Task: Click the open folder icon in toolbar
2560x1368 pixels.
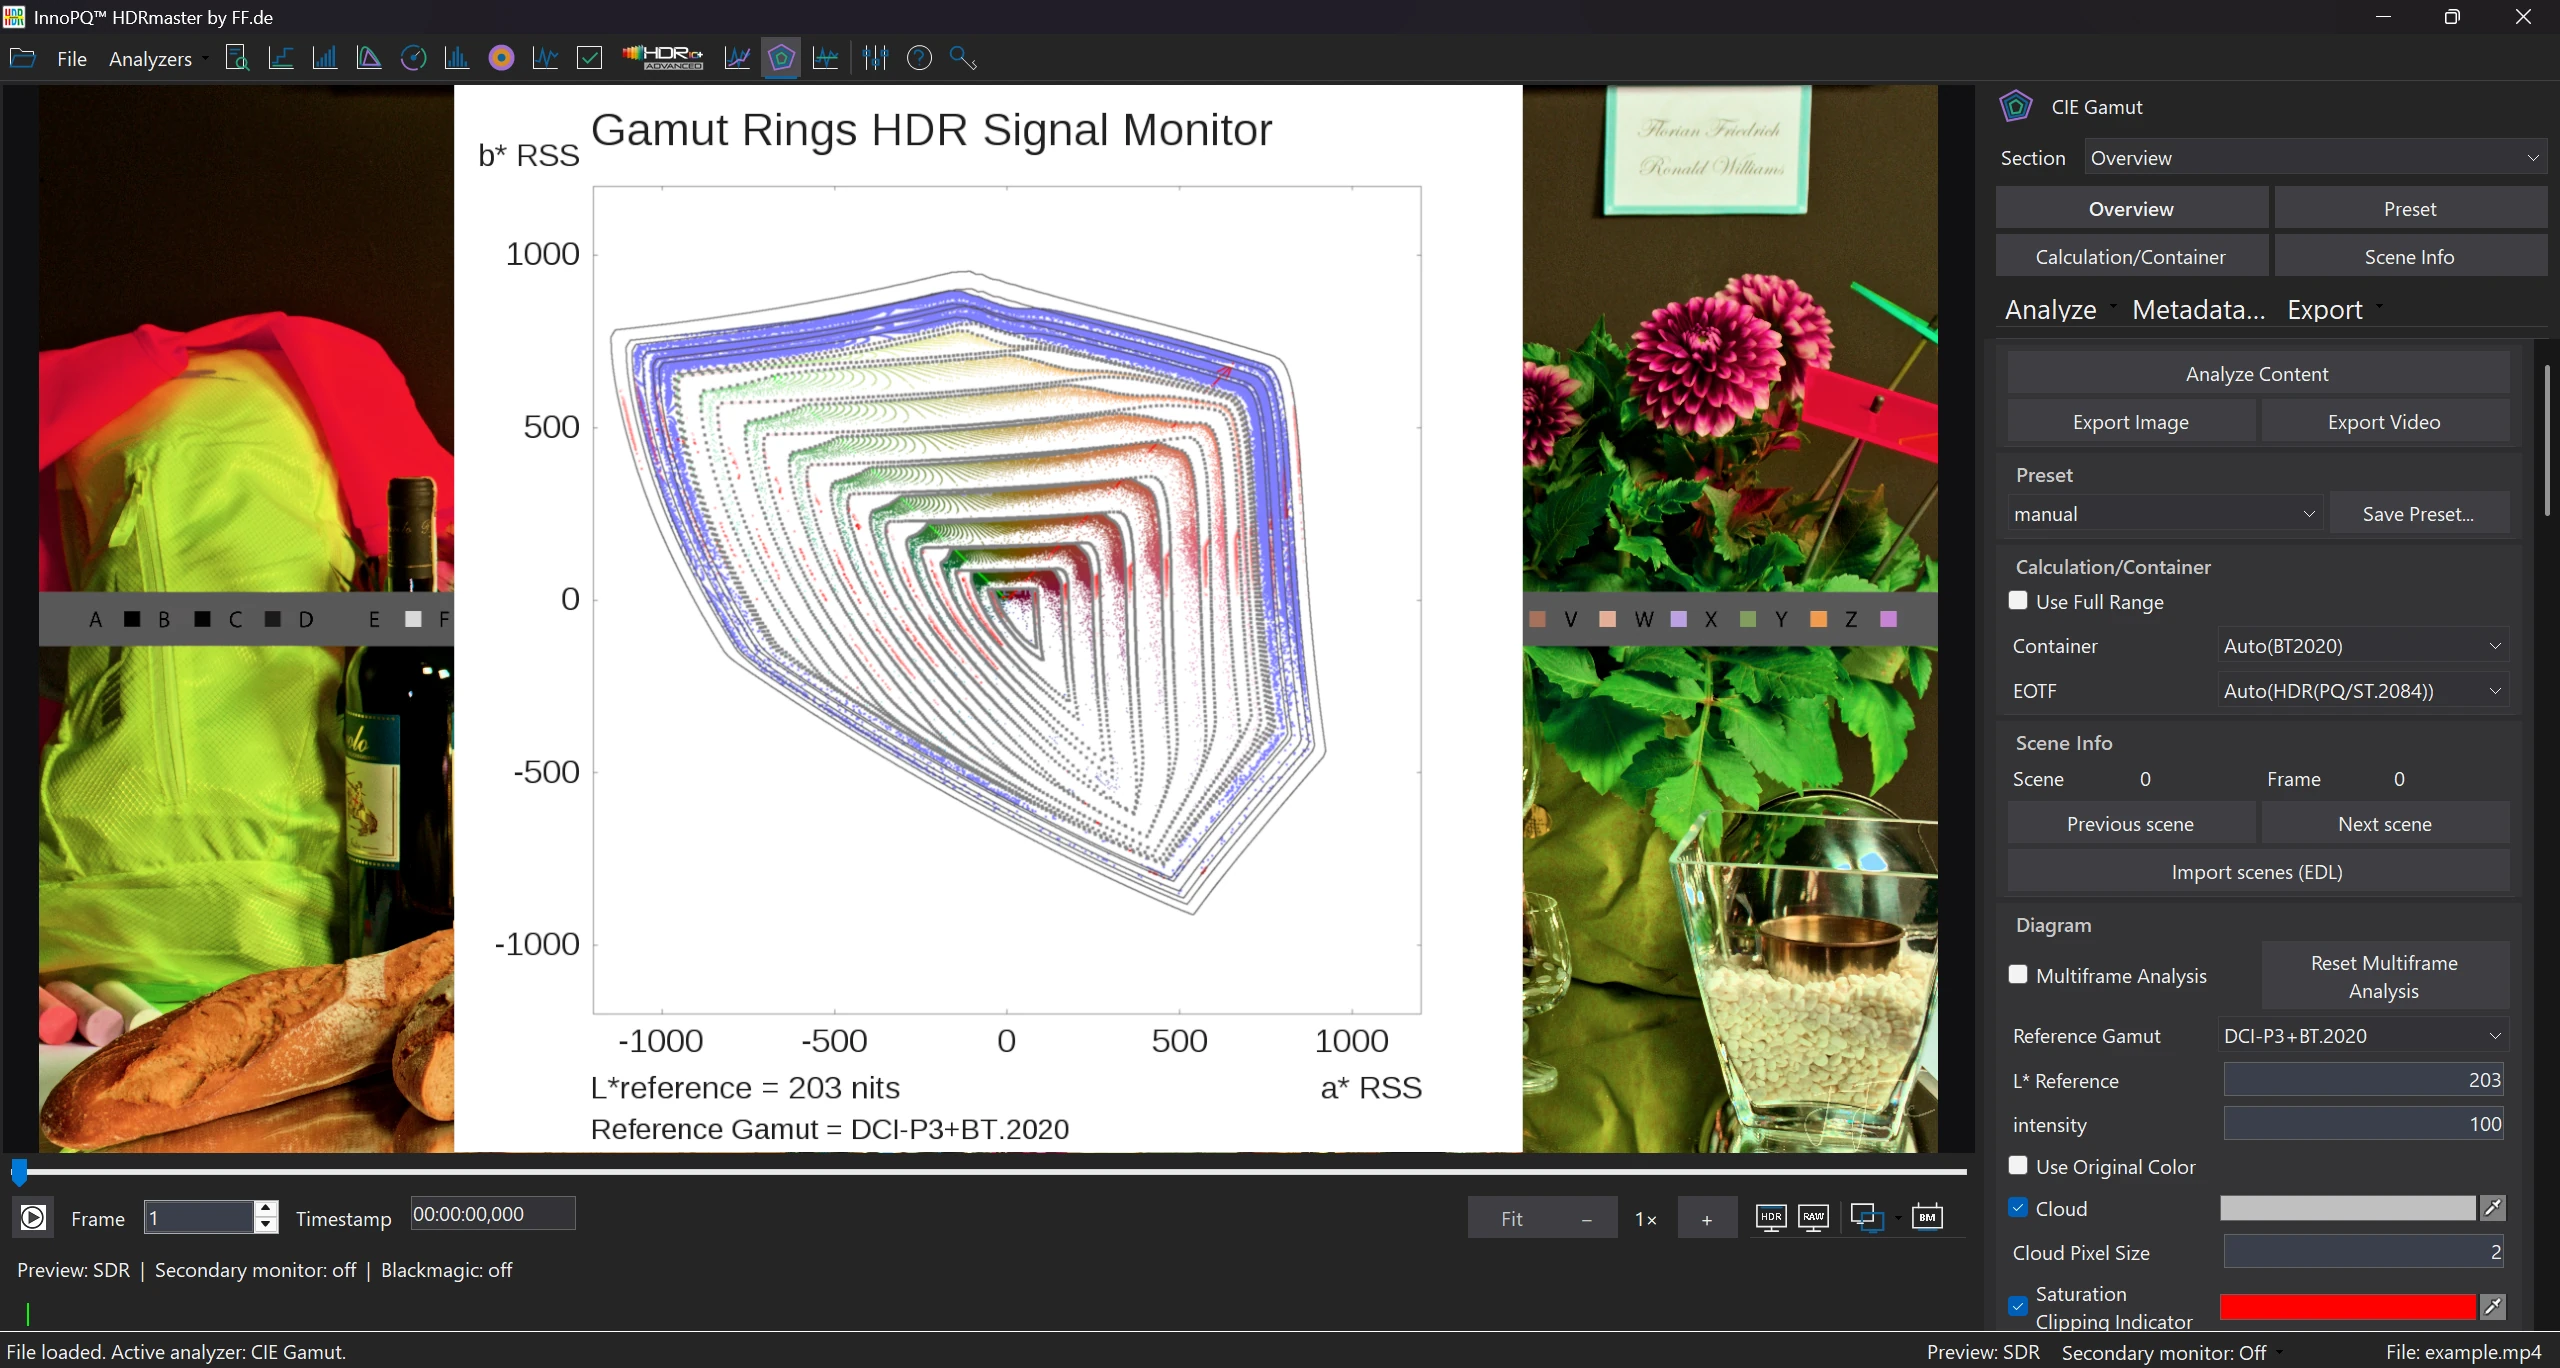Action: click(x=22, y=58)
